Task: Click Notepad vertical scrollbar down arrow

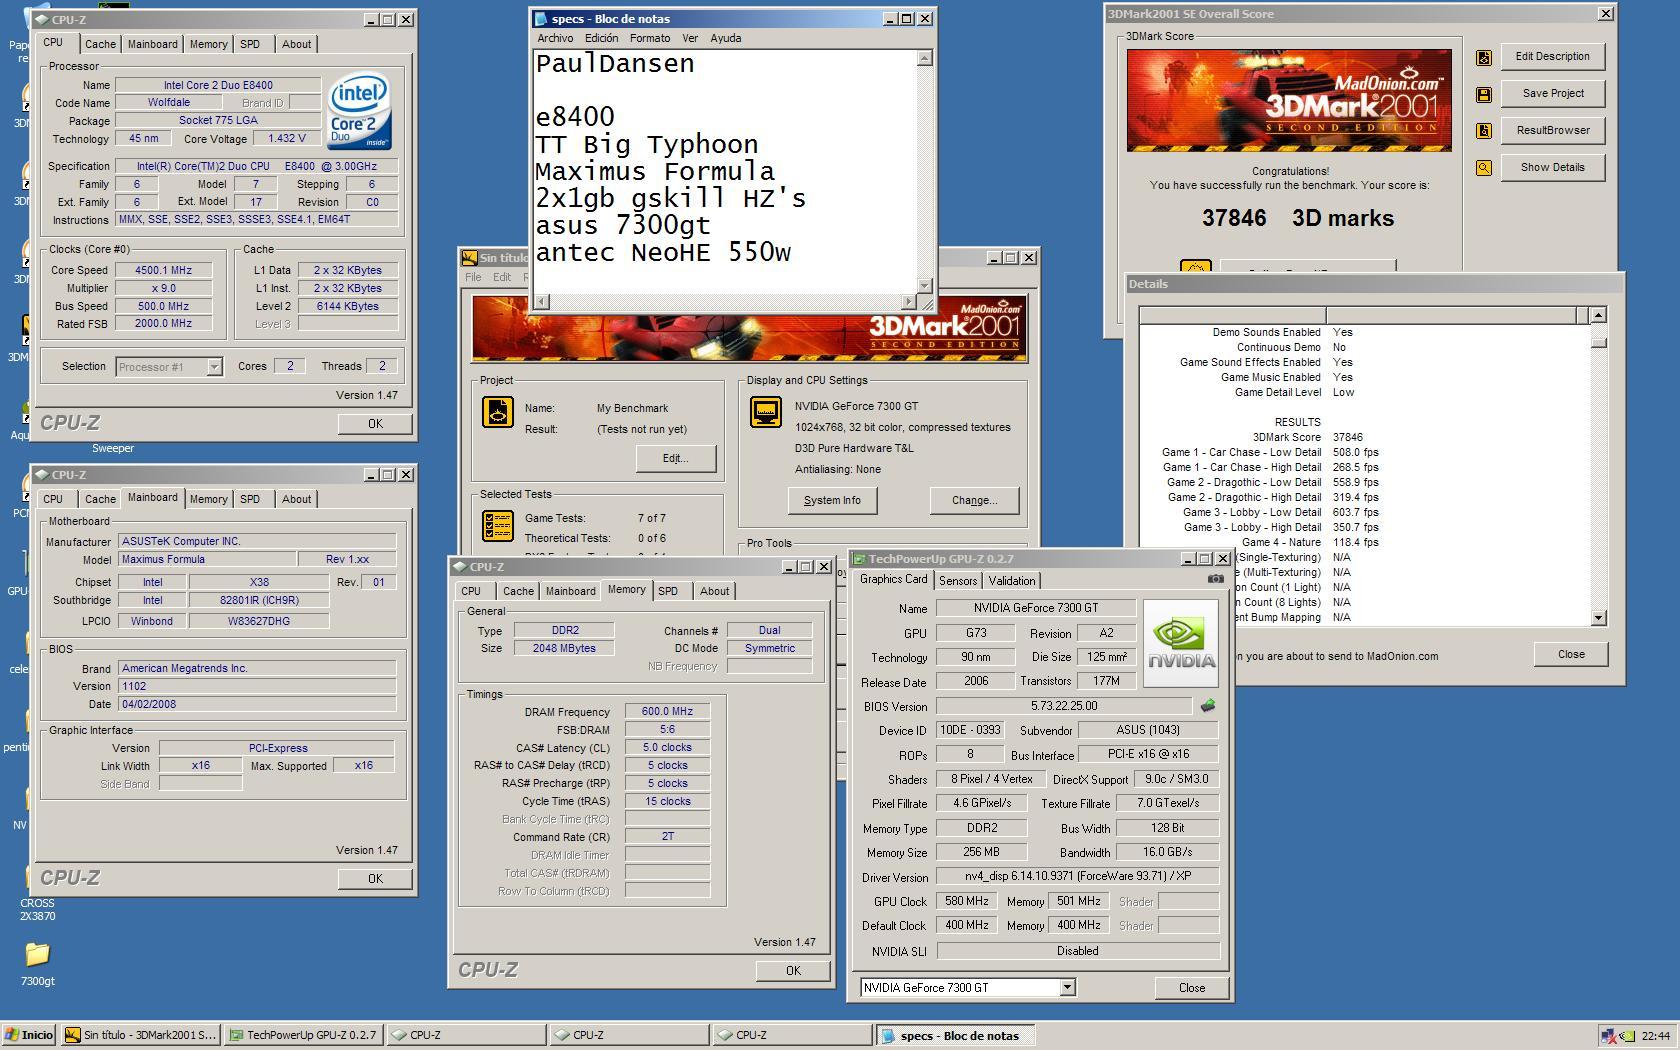Action: 925,286
